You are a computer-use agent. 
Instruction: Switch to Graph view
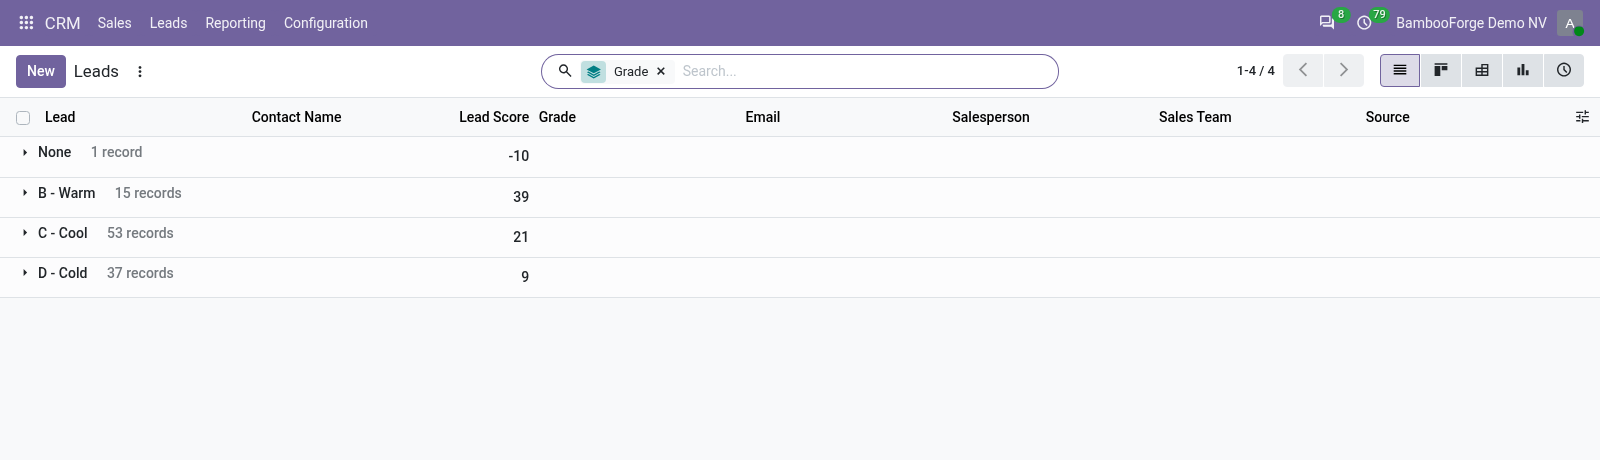point(1523,71)
